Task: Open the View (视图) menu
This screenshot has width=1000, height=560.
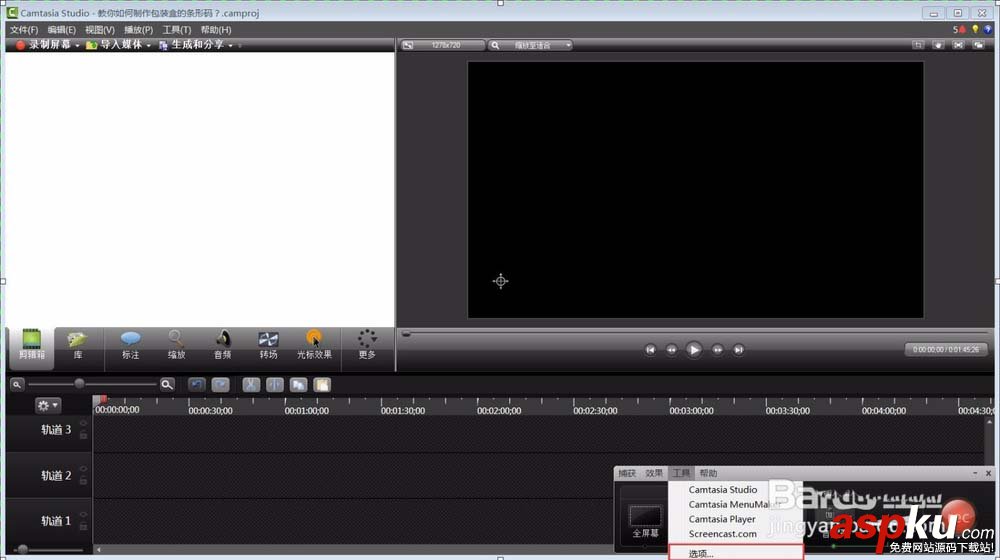Action: click(x=99, y=30)
